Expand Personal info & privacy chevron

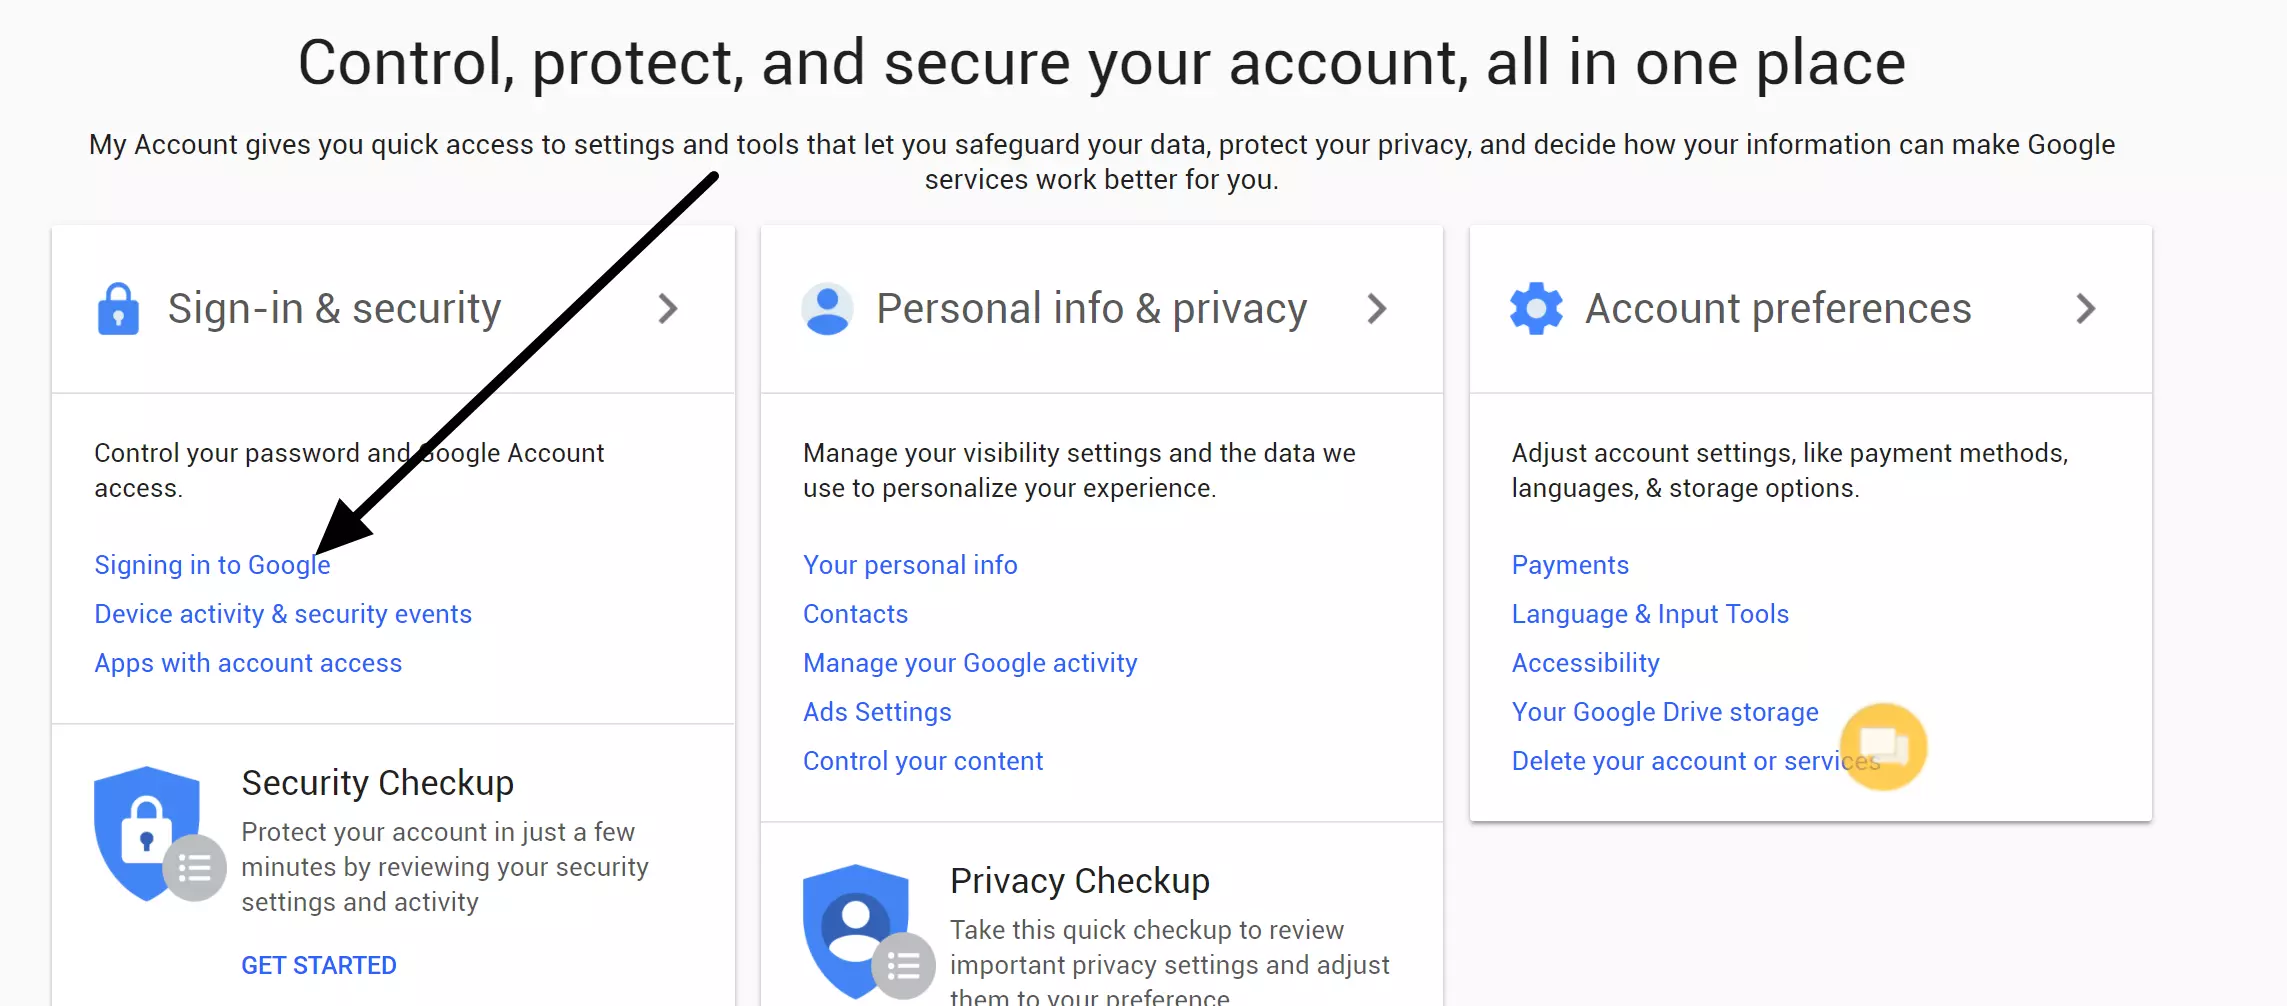[x=1377, y=309]
